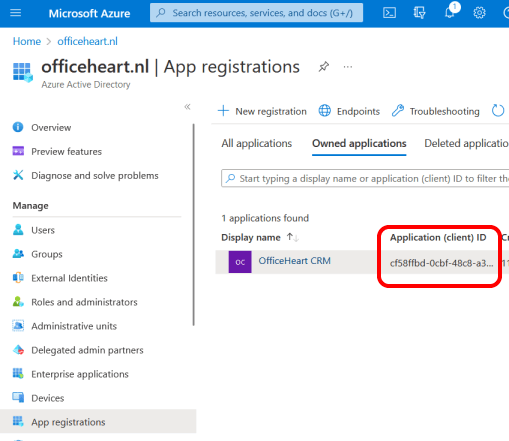The image size is (509, 441).
Task: Click the Azure Active Directory blade icon
Action: pos(23,72)
